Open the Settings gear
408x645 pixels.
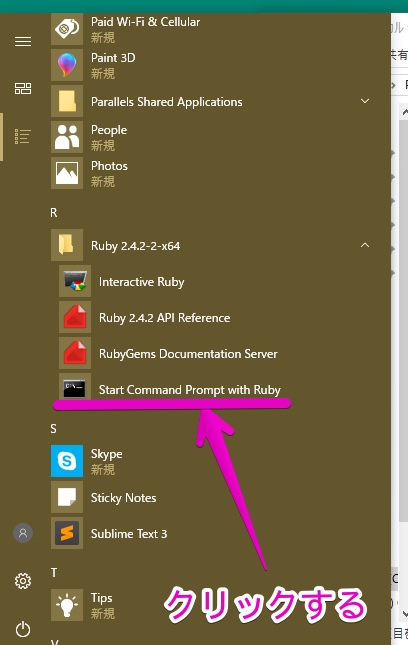tap(23, 581)
